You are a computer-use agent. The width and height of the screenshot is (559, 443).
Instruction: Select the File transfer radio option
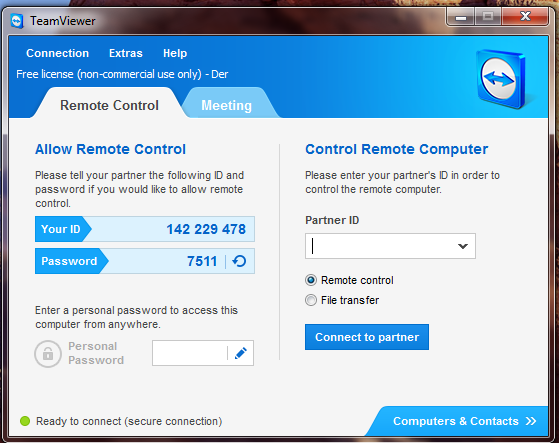coord(311,300)
